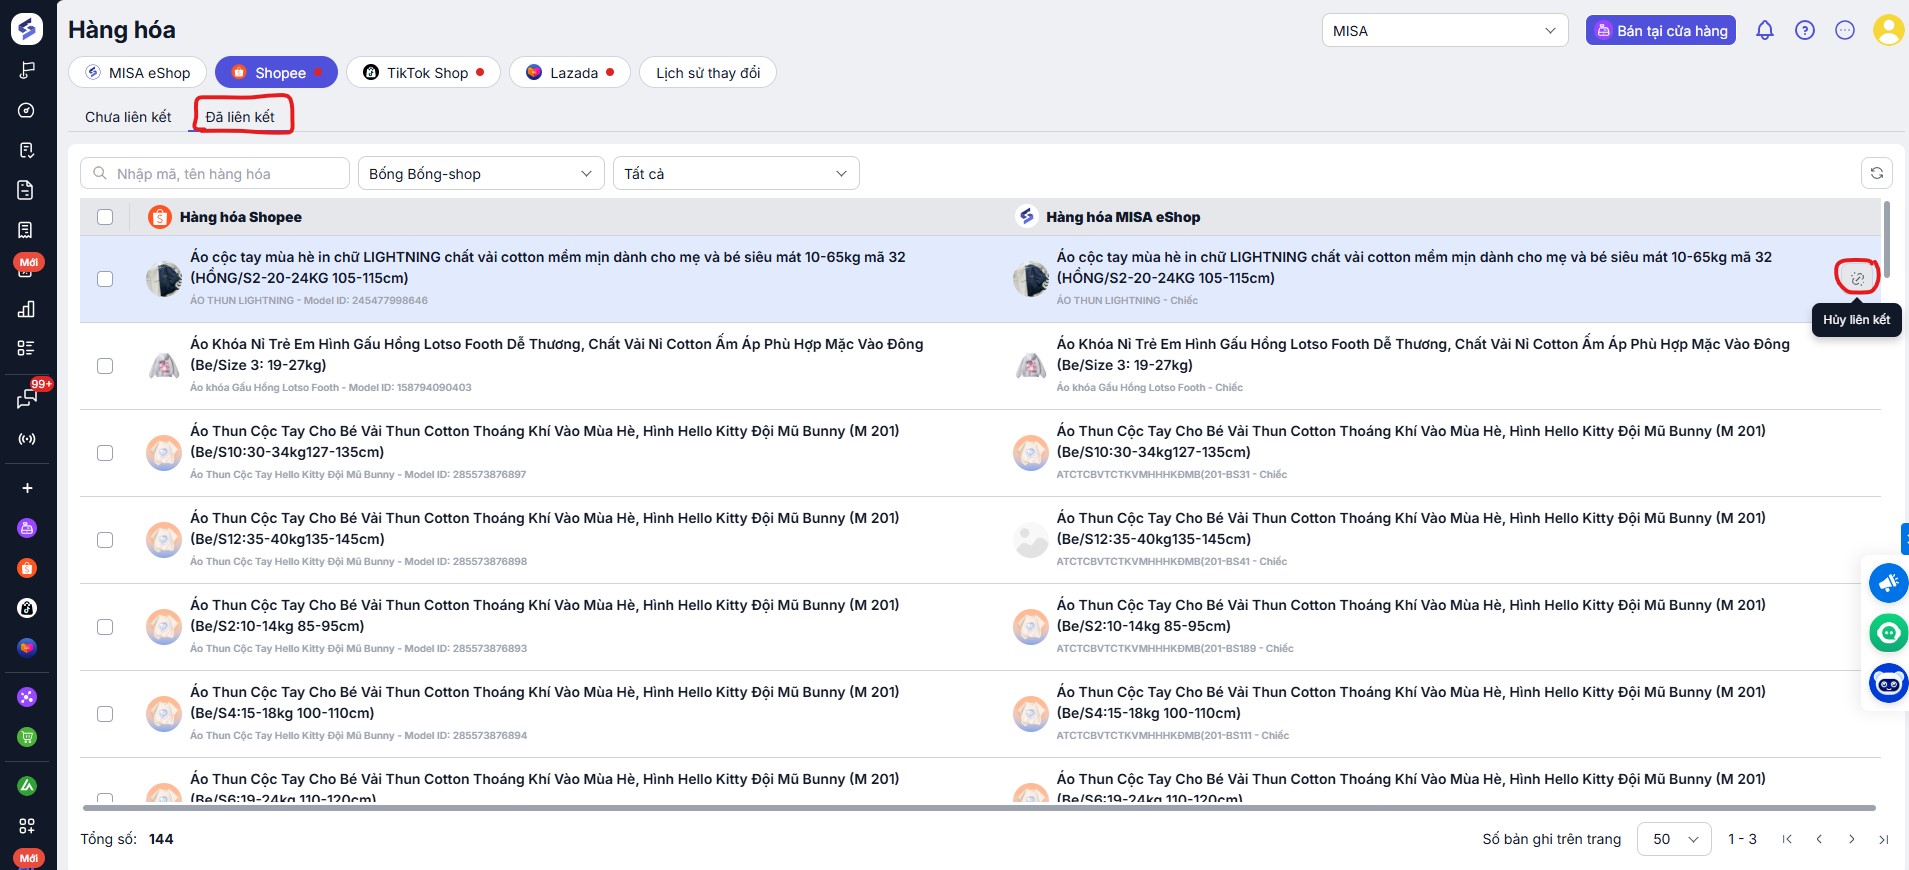
Task: Open the Tất cả filter dropdown
Action: pyautogui.click(x=735, y=174)
